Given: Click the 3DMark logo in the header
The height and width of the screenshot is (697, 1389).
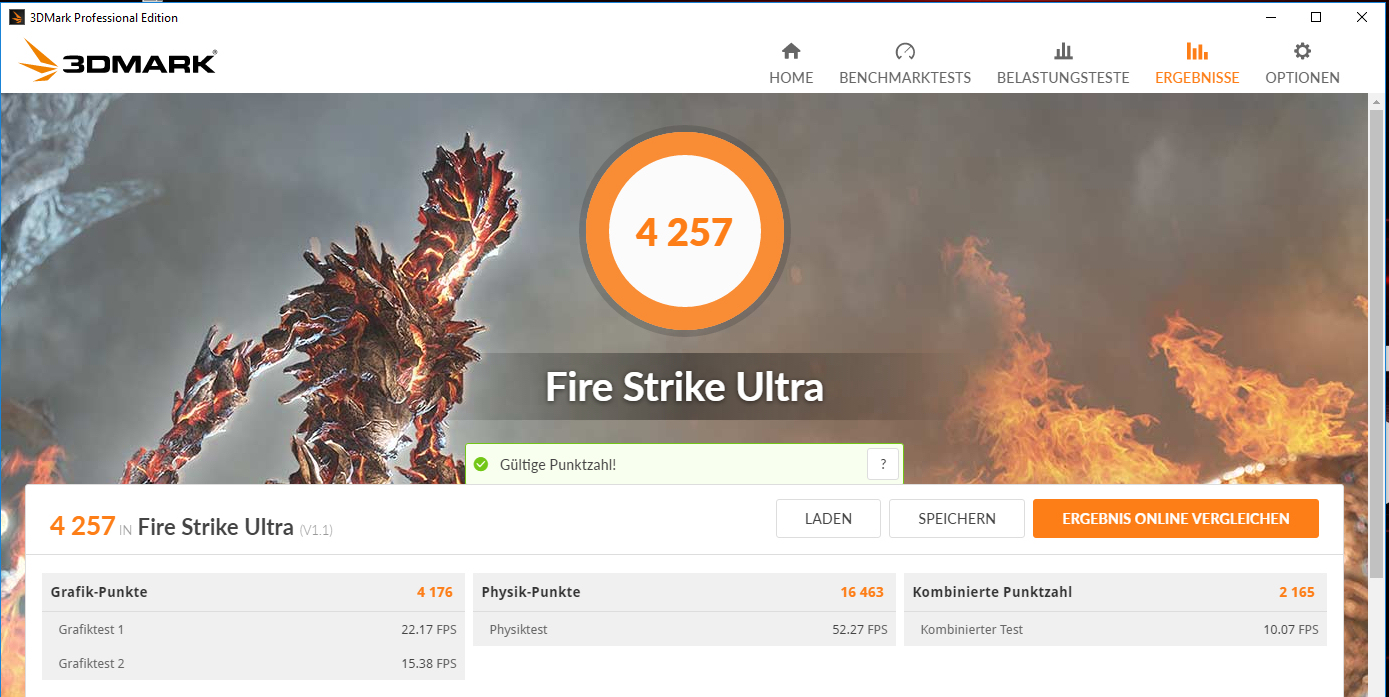Looking at the screenshot, I should point(117,61).
